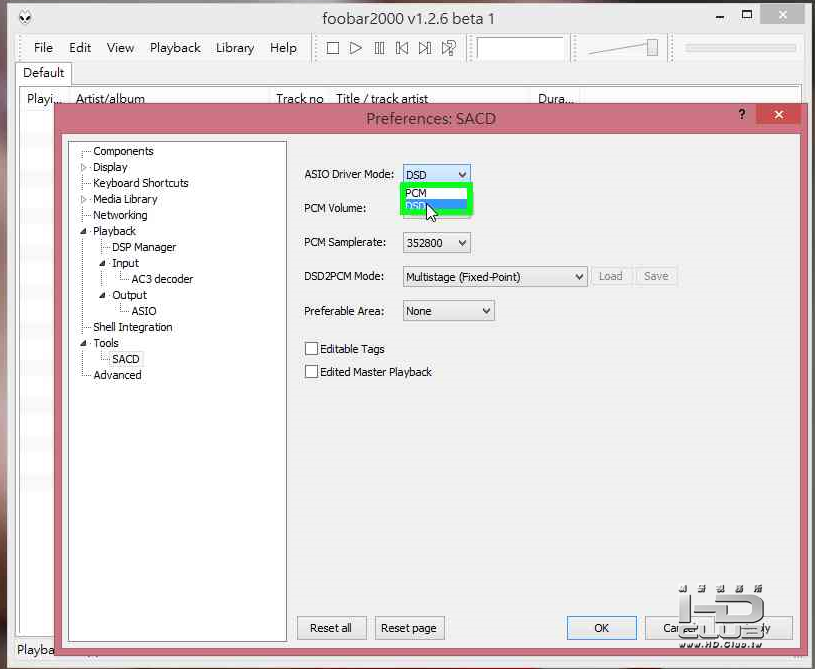Image resolution: width=815 pixels, height=669 pixels.
Task: Expand the Display tree node
Action: [83, 167]
